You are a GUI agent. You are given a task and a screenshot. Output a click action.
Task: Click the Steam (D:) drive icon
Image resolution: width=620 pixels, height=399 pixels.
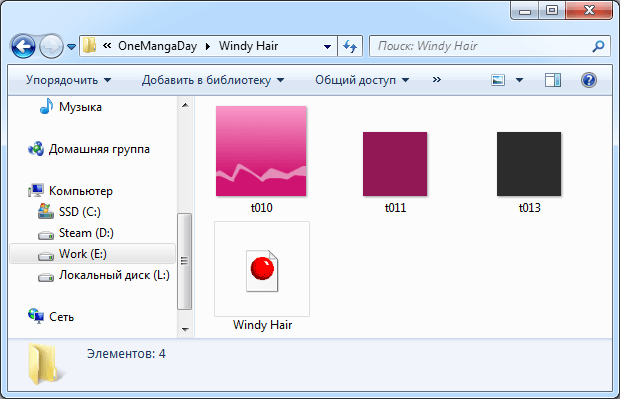(46, 235)
